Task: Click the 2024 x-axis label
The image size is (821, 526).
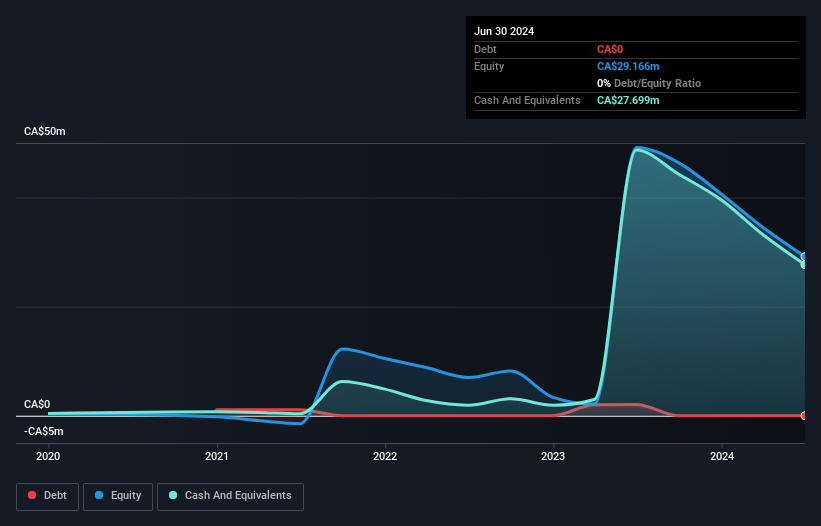Action: 722,456
